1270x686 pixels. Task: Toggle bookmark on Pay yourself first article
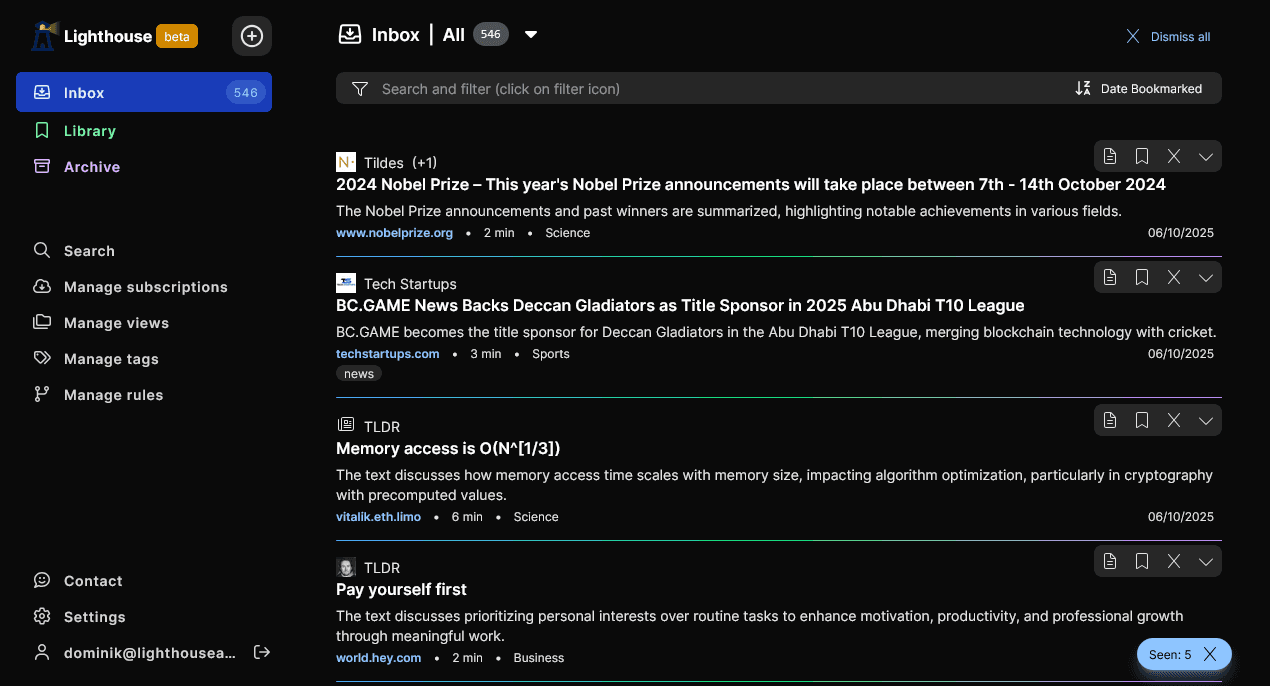(x=1141, y=561)
